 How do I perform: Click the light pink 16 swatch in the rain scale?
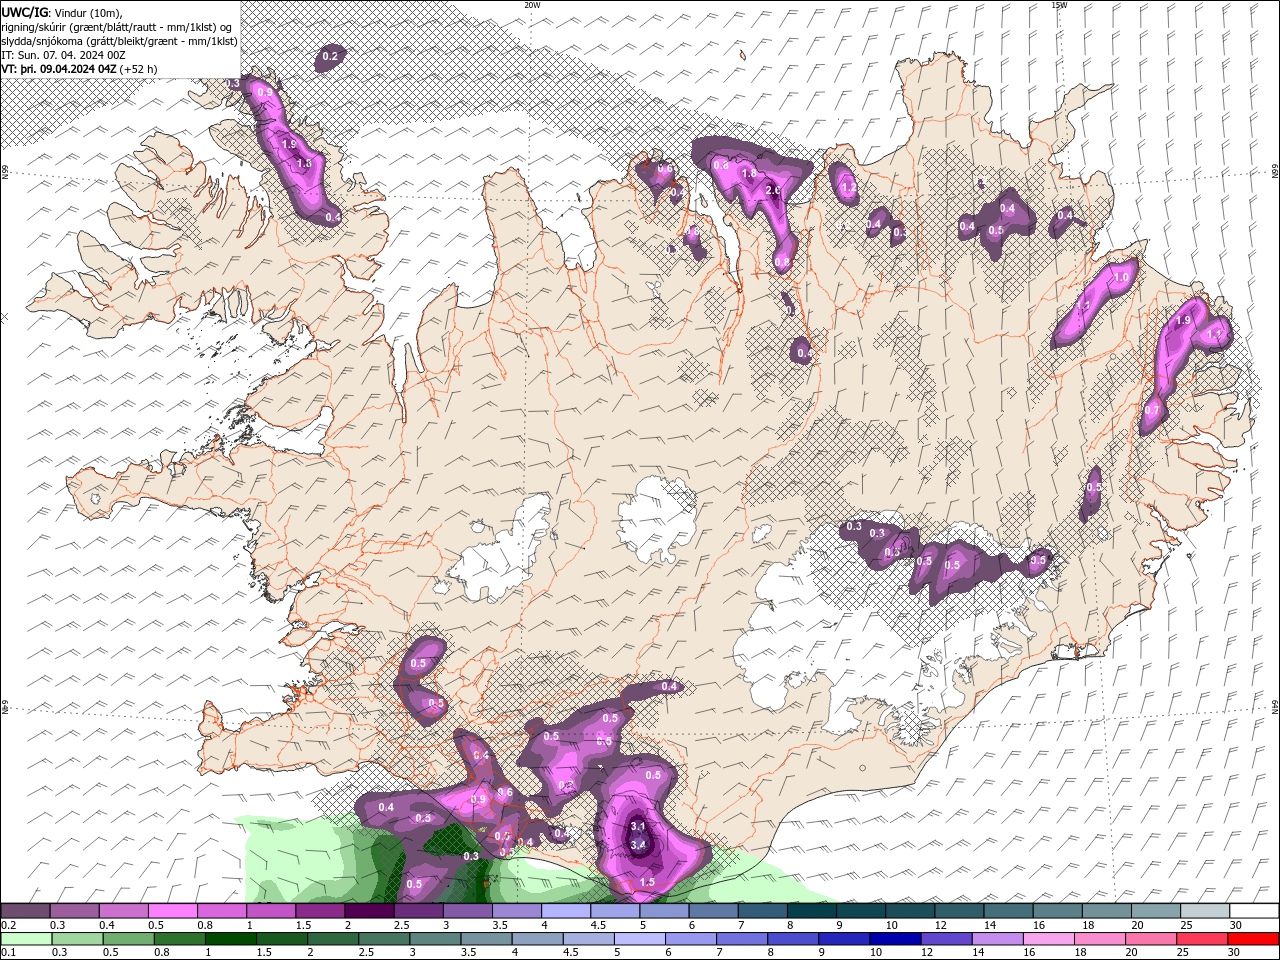pyautogui.click(x=1048, y=939)
